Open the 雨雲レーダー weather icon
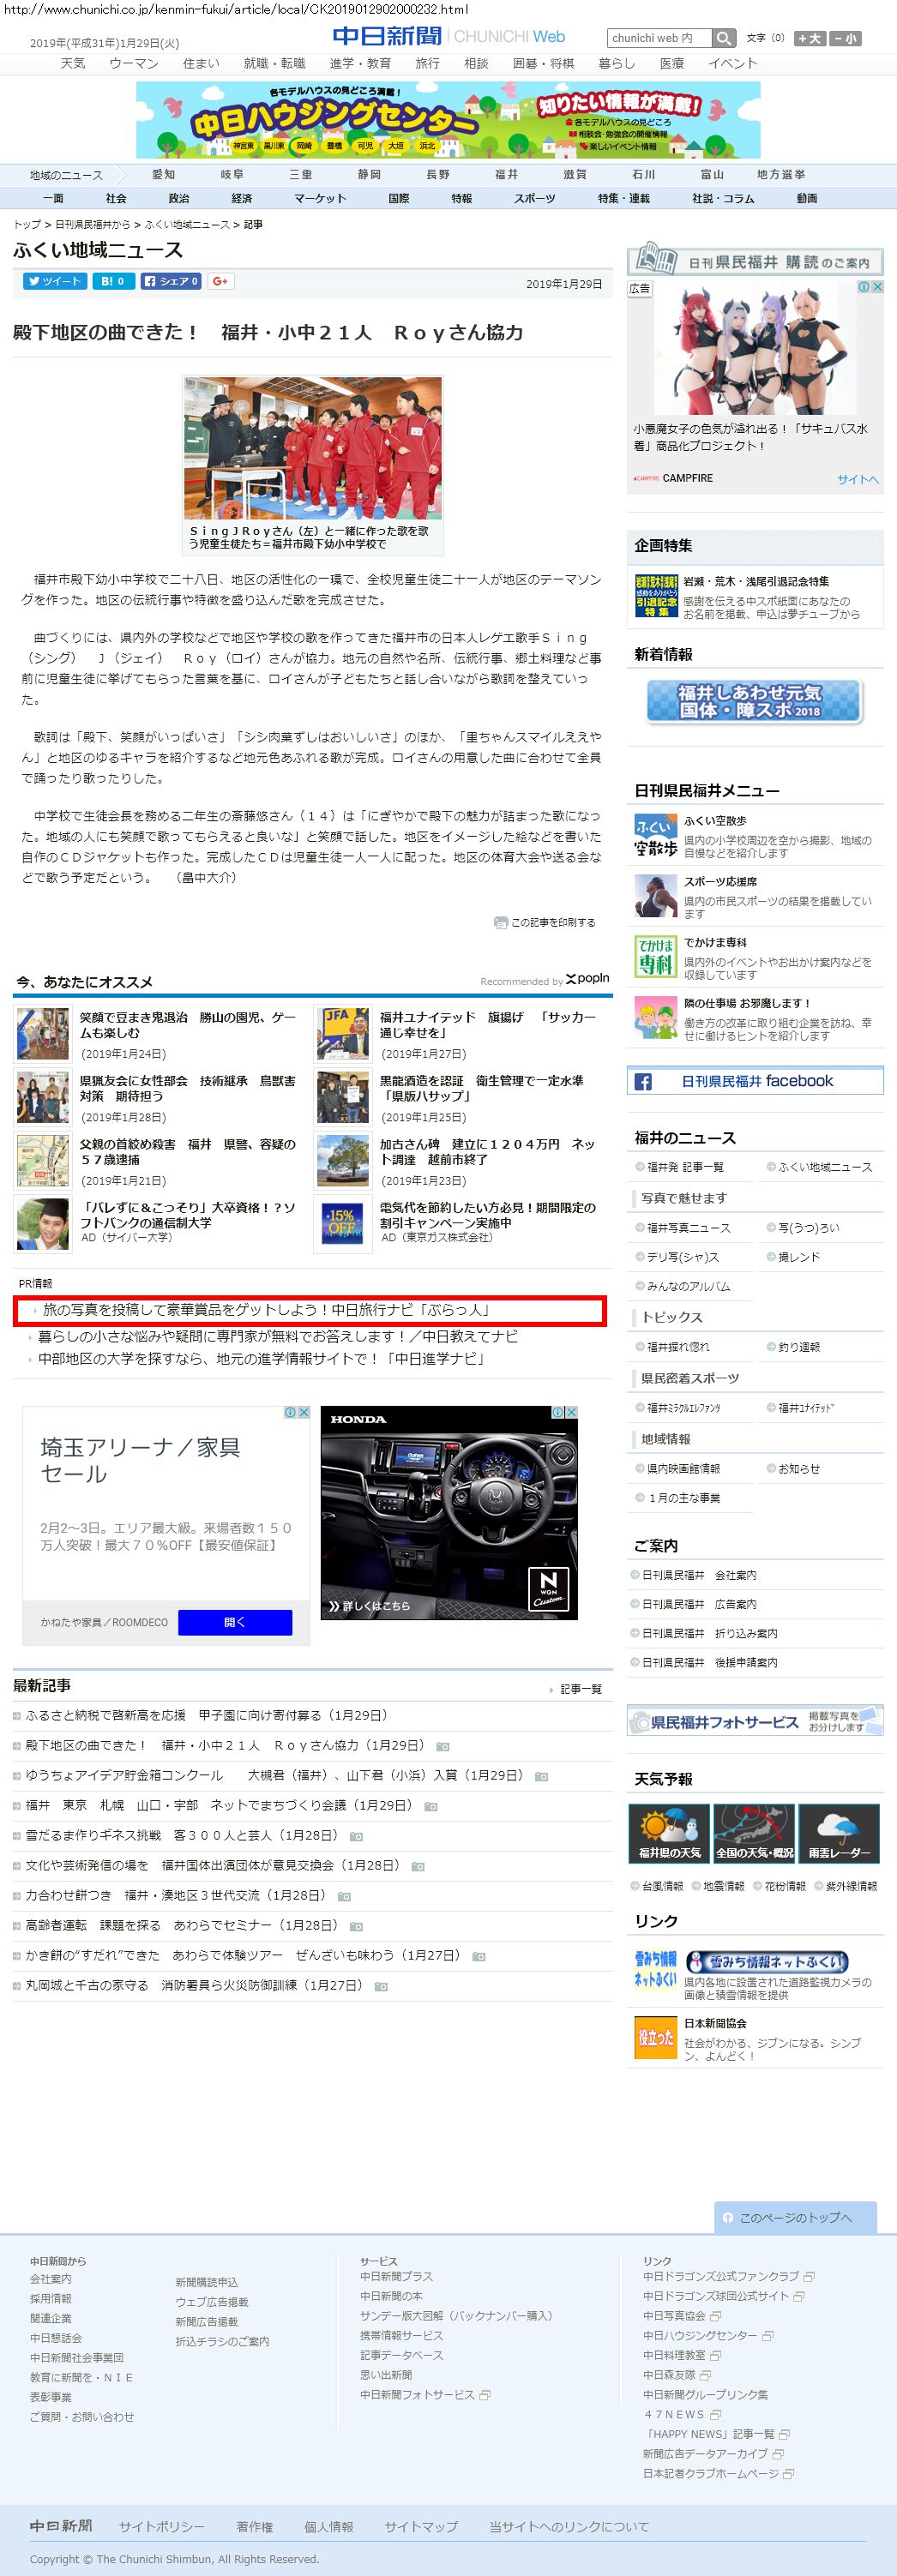 point(839,1833)
